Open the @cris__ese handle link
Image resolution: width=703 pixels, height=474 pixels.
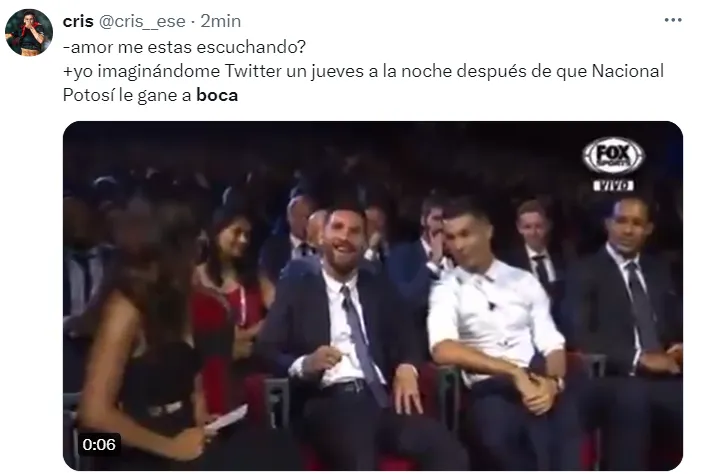tap(142, 21)
